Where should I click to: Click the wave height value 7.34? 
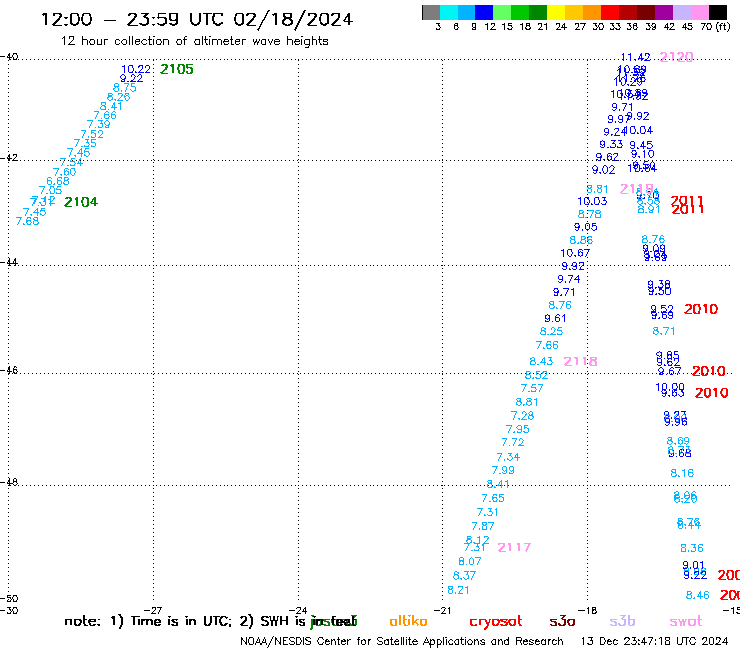(x=508, y=457)
